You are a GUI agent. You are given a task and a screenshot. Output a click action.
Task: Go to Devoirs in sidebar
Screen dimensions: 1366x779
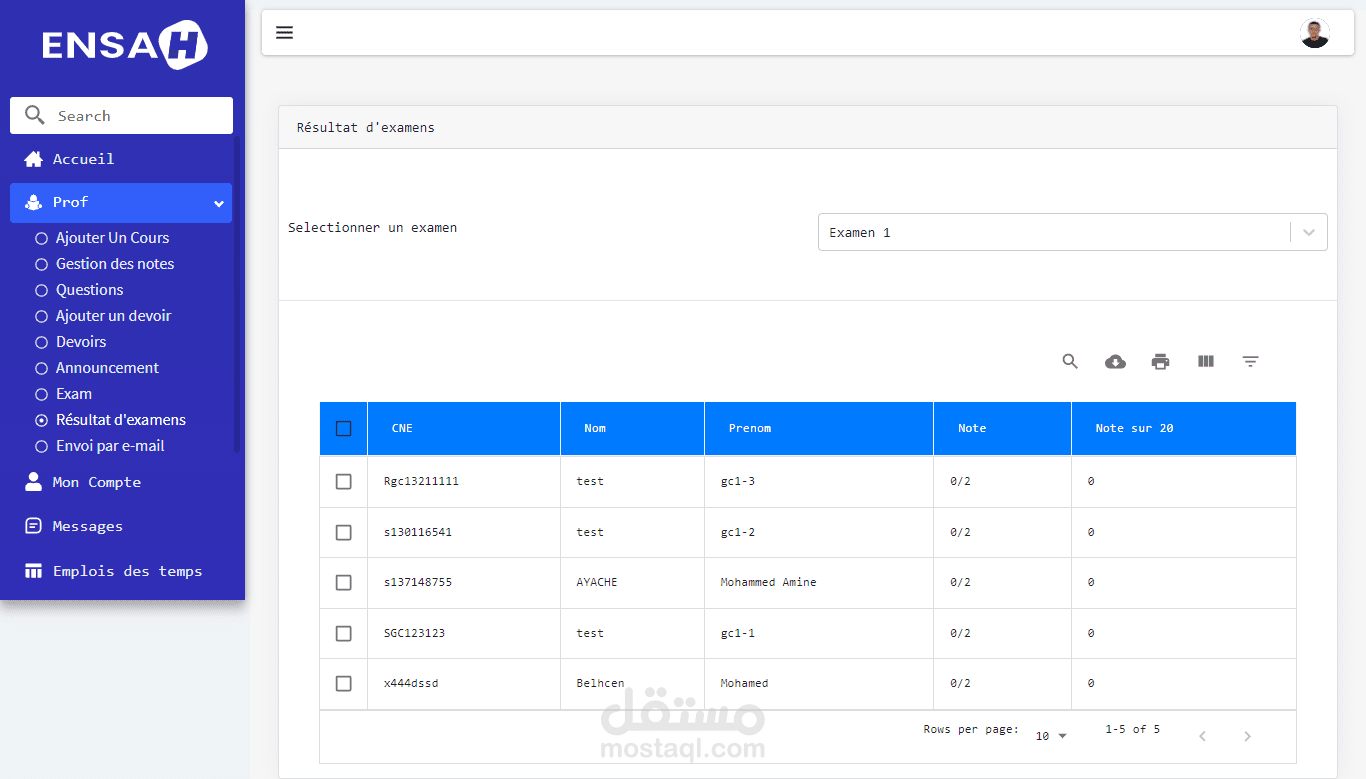click(x=81, y=342)
